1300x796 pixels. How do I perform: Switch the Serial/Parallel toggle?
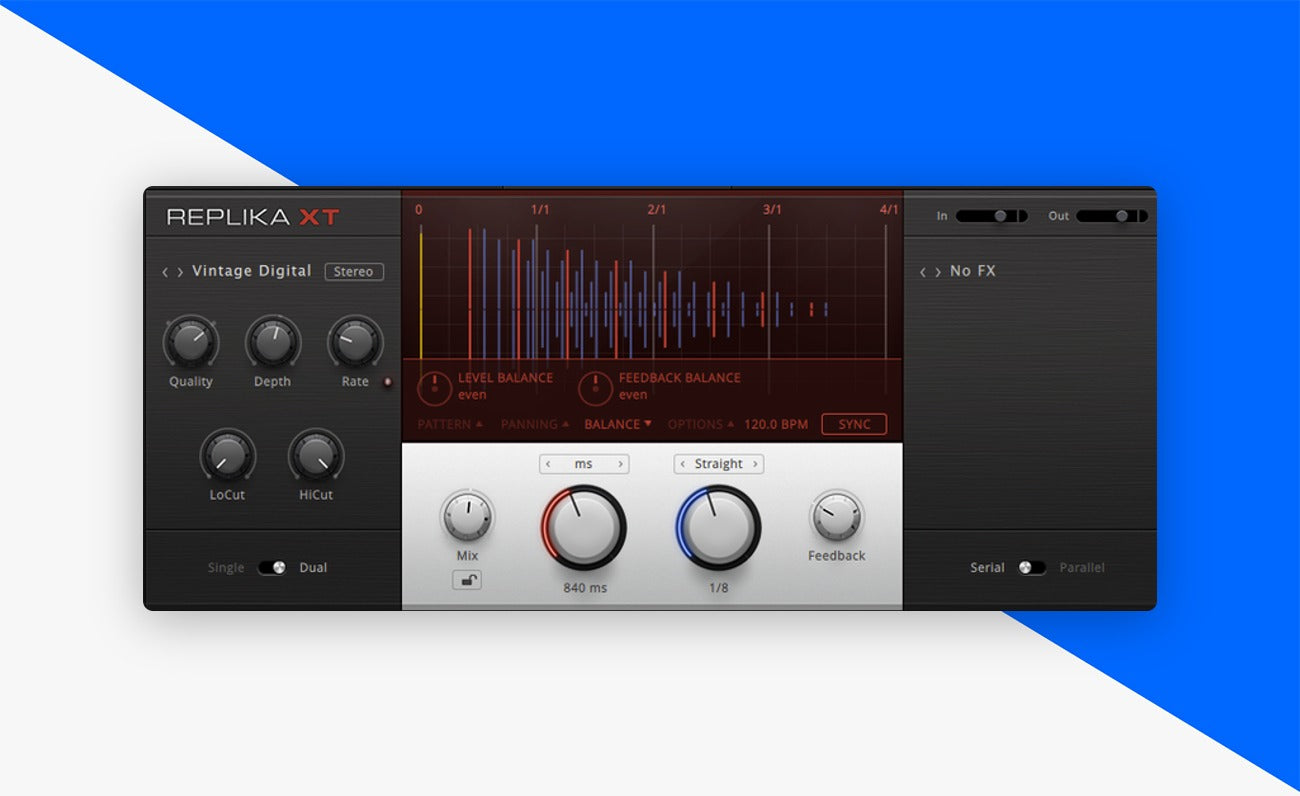pos(1032,567)
